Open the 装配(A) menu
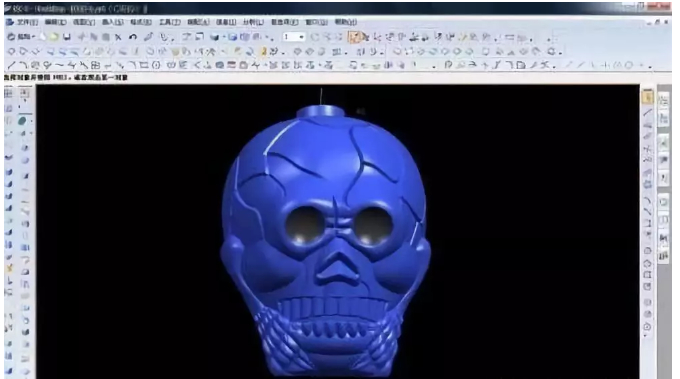680x379 pixels. [198, 22]
